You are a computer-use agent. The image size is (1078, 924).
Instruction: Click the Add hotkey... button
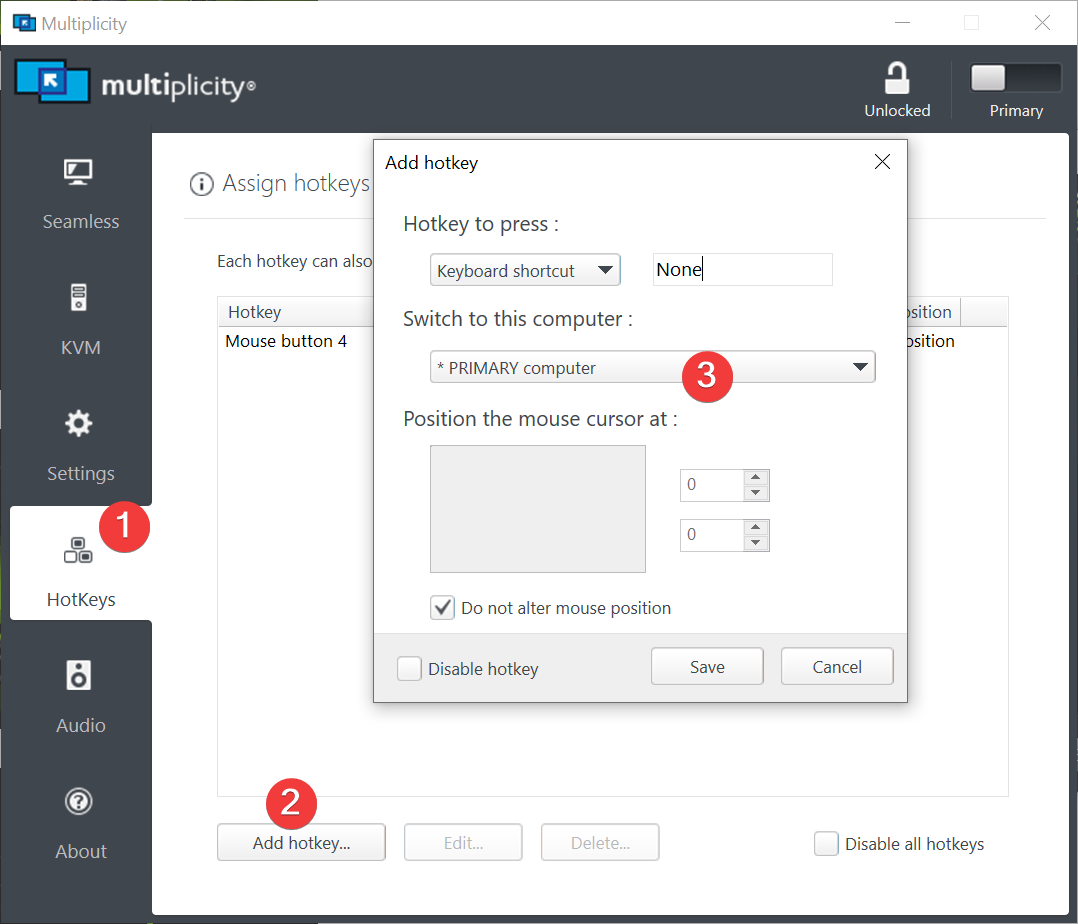click(301, 842)
